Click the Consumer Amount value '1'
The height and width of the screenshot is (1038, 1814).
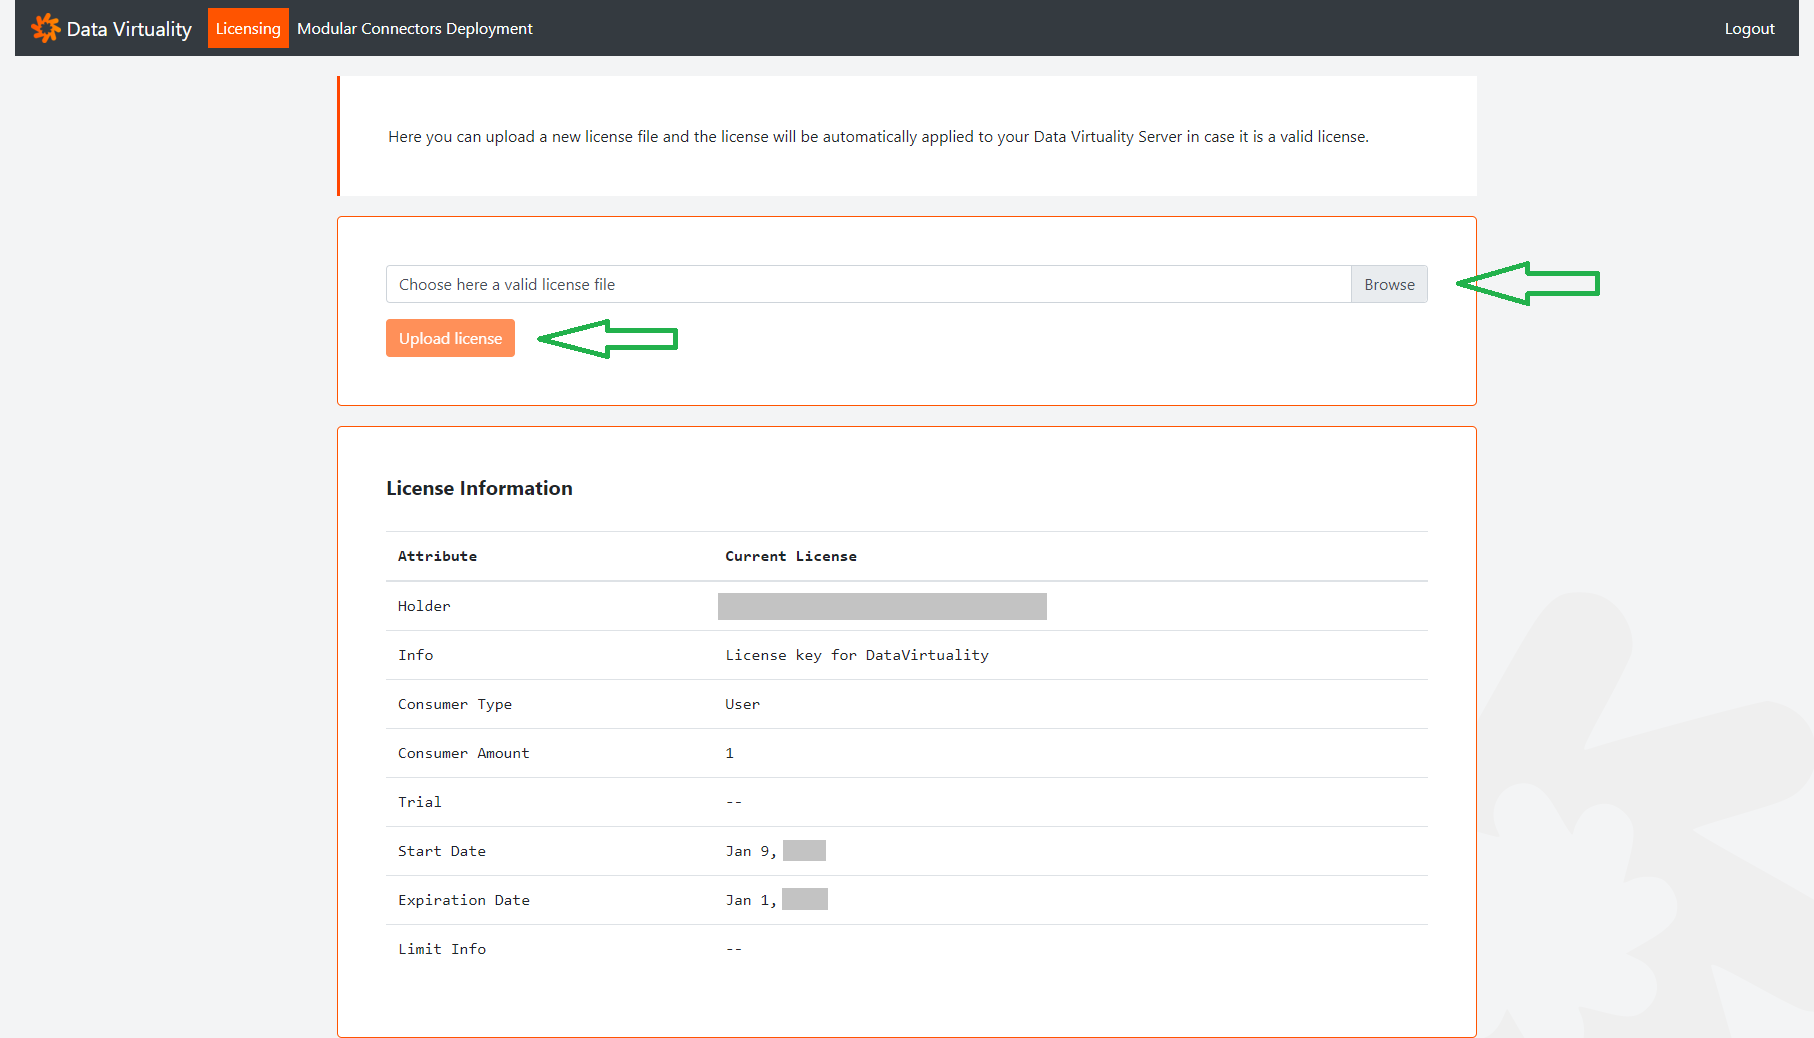coord(729,753)
